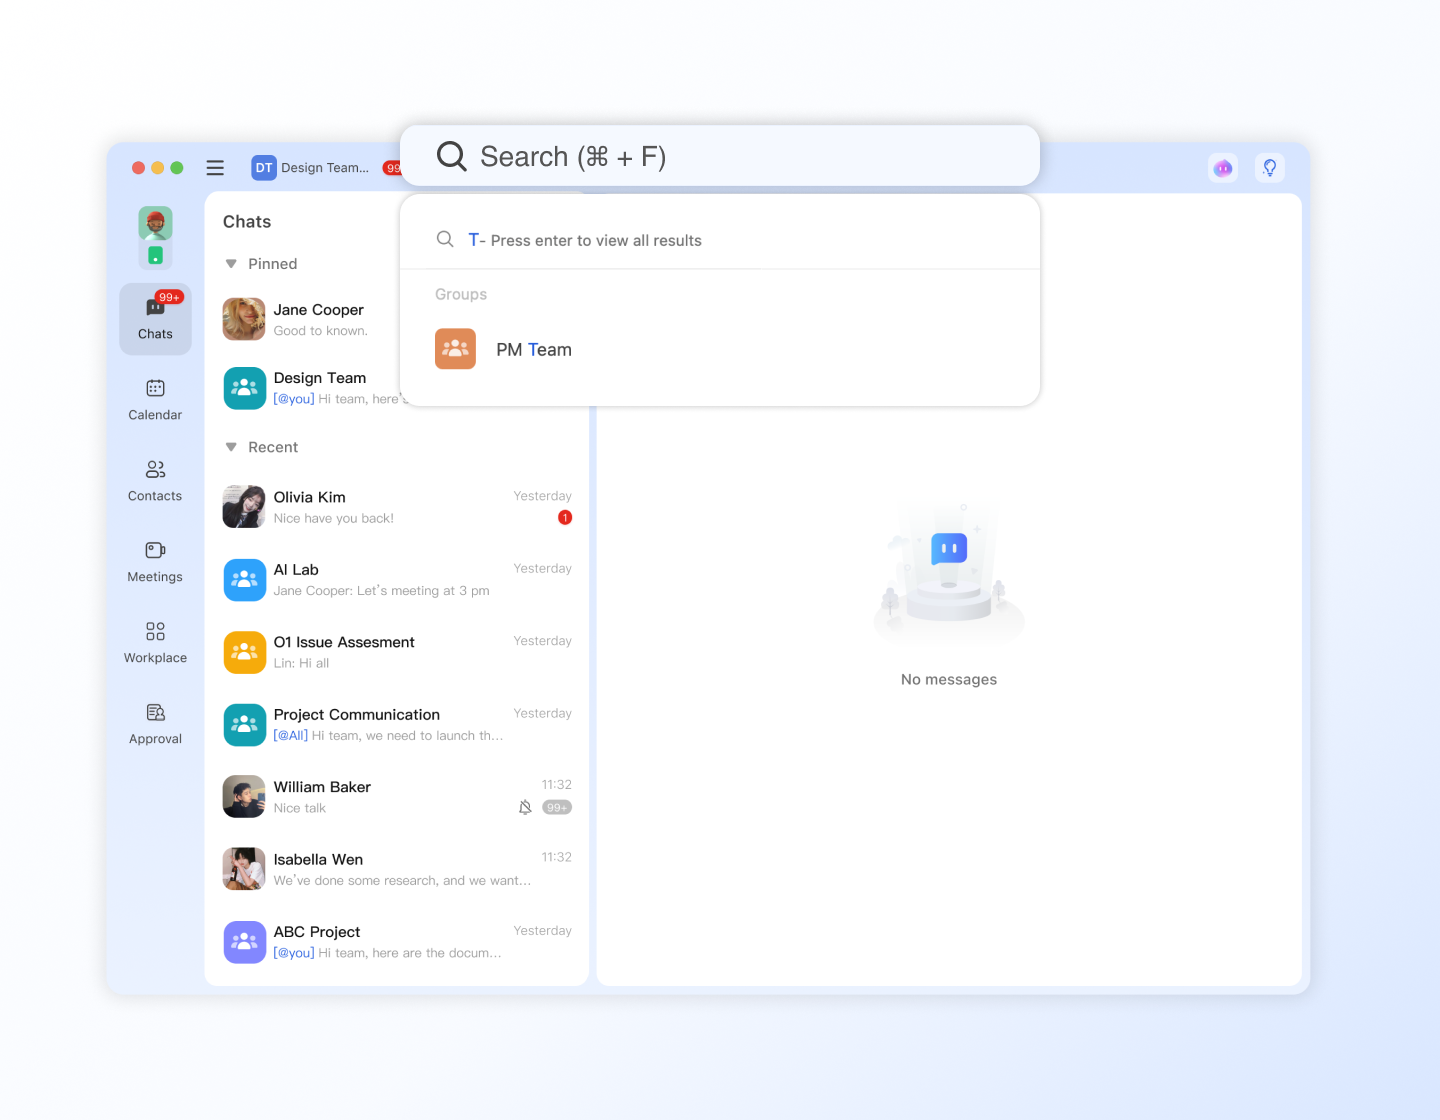Open the purple AI assistant icon
The image size is (1440, 1120).
[1223, 168]
